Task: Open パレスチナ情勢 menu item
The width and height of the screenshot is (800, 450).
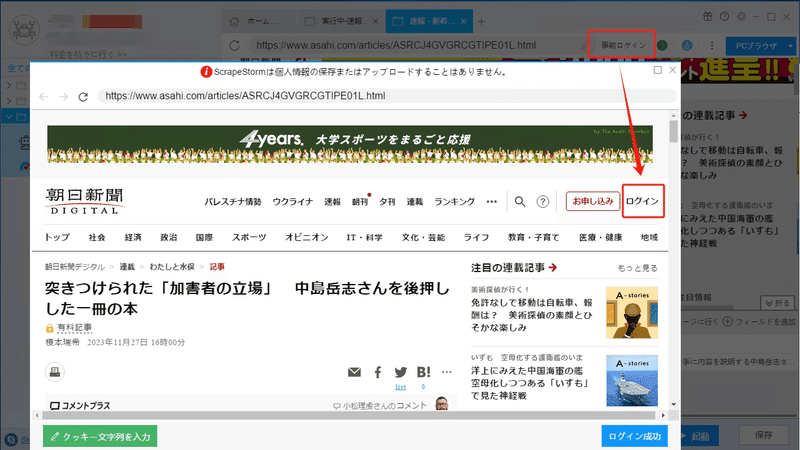Action: coord(233,202)
